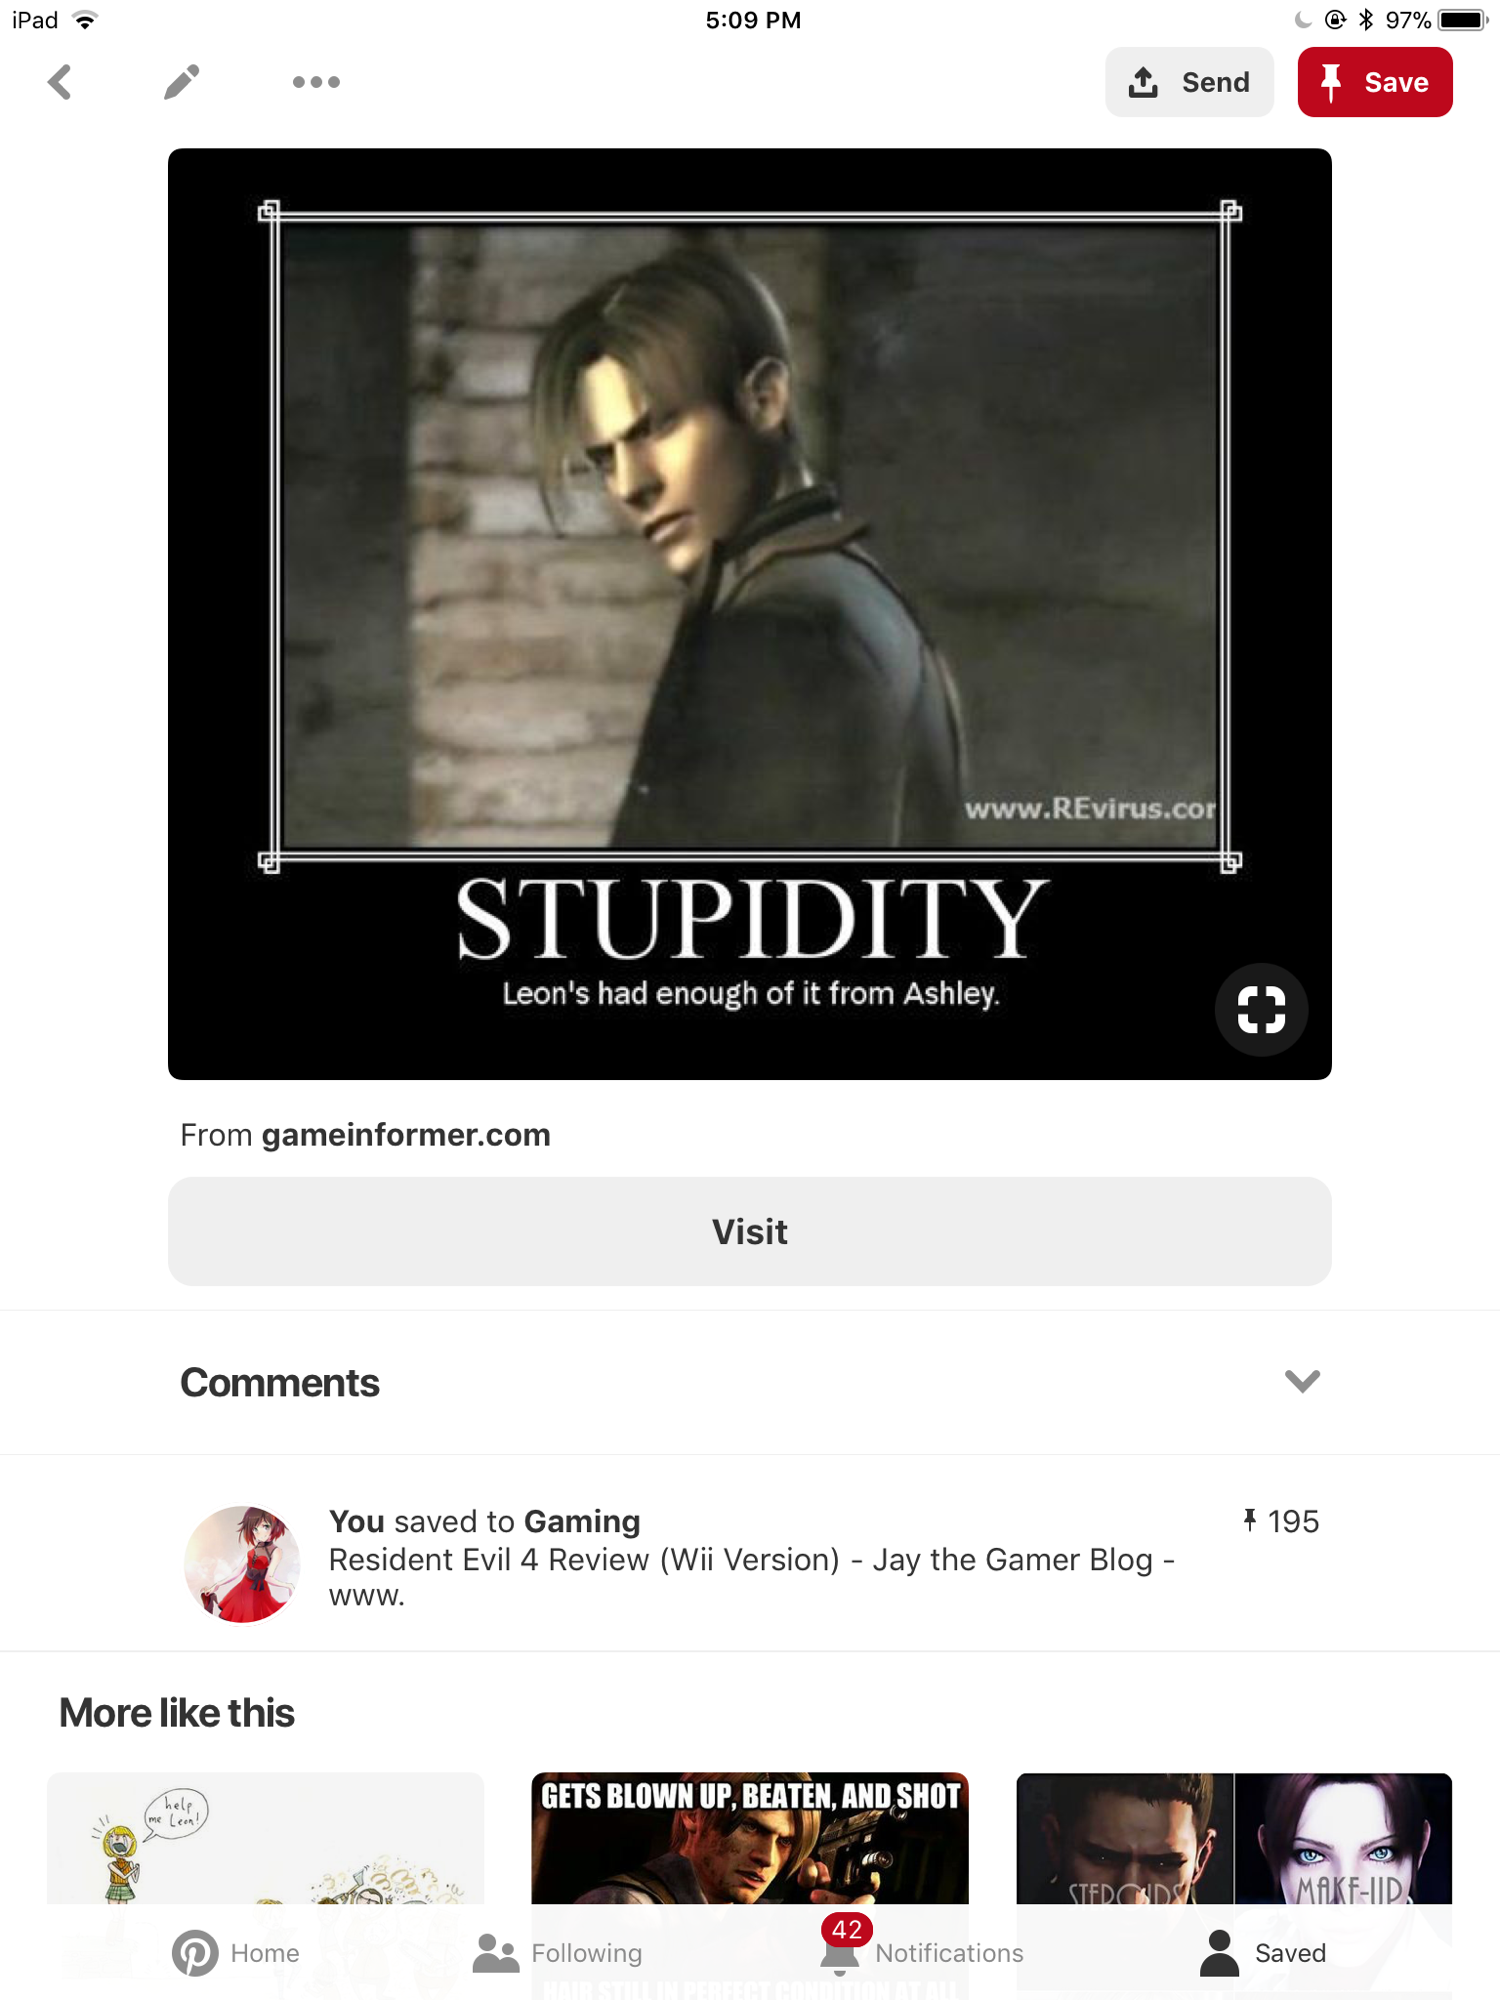Image resolution: width=1500 pixels, height=2000 pixels.
Task: Save this pin with the red Save button
Action: [x=1375, y=82]
